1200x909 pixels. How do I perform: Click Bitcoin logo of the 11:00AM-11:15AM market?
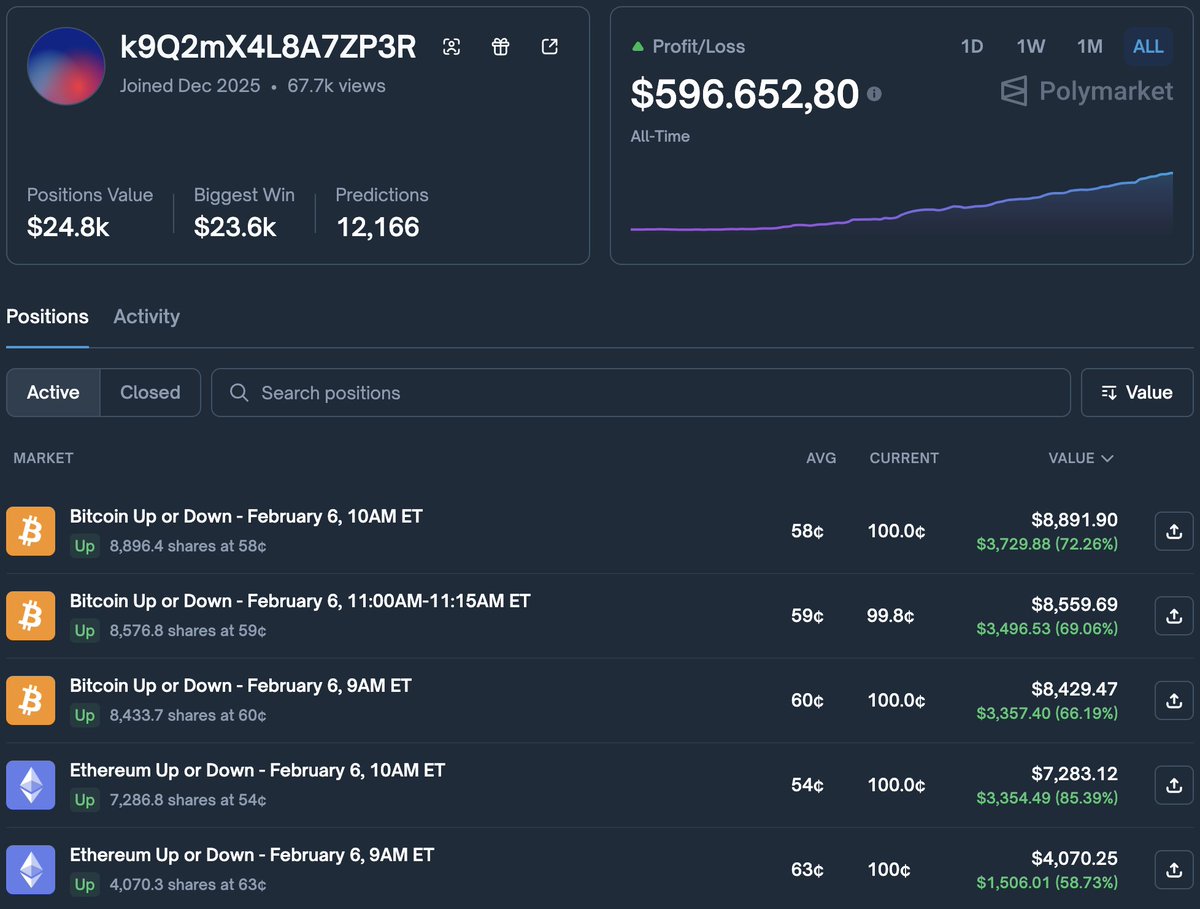[x=31, y=616]
